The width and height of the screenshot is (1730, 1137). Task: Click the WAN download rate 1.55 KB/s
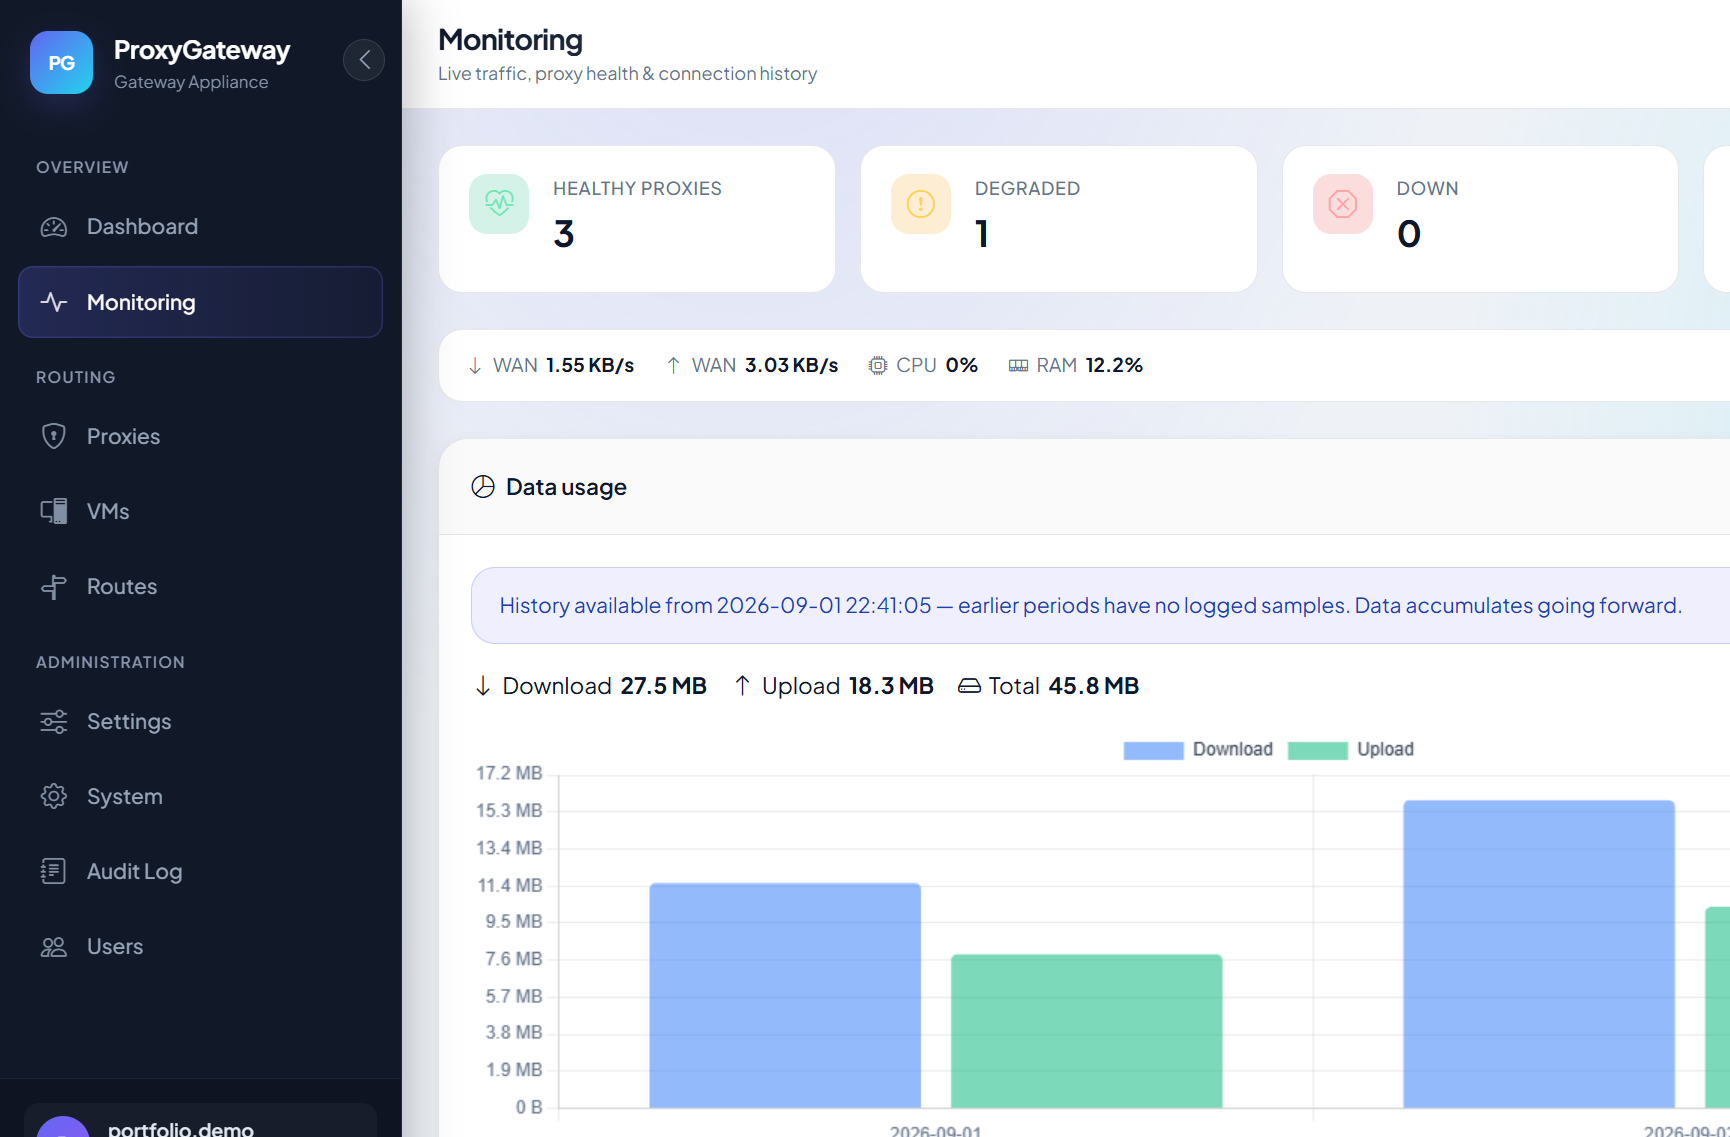[590, 366]
